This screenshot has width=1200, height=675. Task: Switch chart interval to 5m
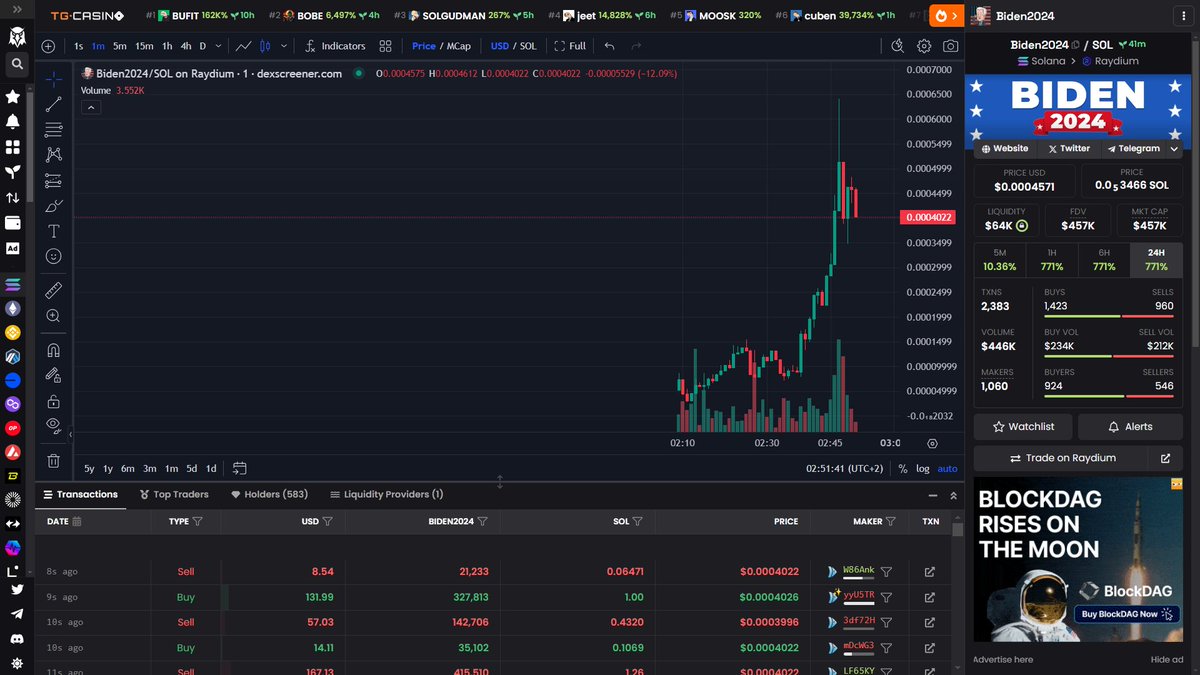click(x=120, y=46)
